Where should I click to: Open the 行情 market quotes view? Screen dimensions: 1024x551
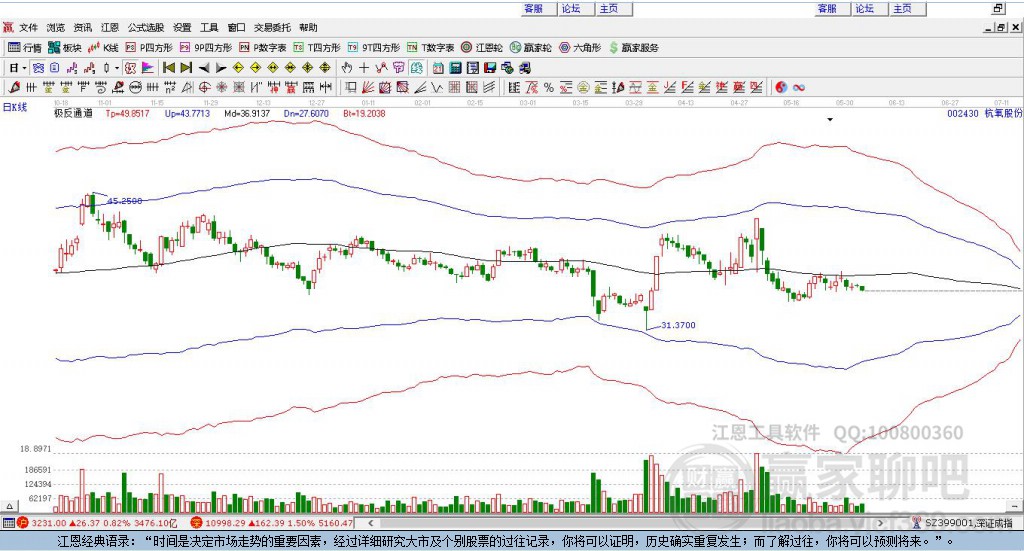[x=25, y=48]
